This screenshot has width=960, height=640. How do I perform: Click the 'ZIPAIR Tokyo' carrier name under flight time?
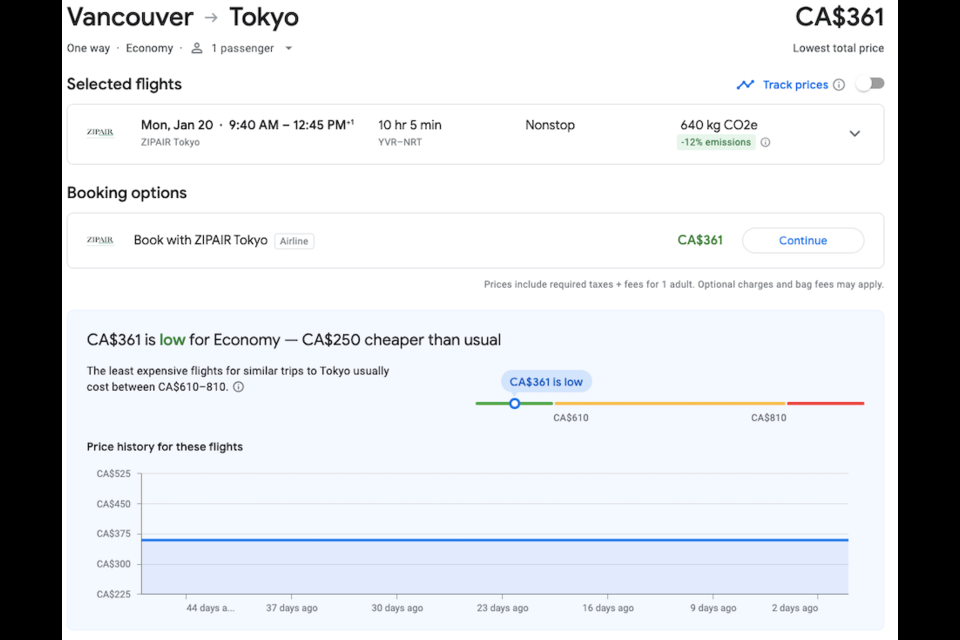[170, 142]
